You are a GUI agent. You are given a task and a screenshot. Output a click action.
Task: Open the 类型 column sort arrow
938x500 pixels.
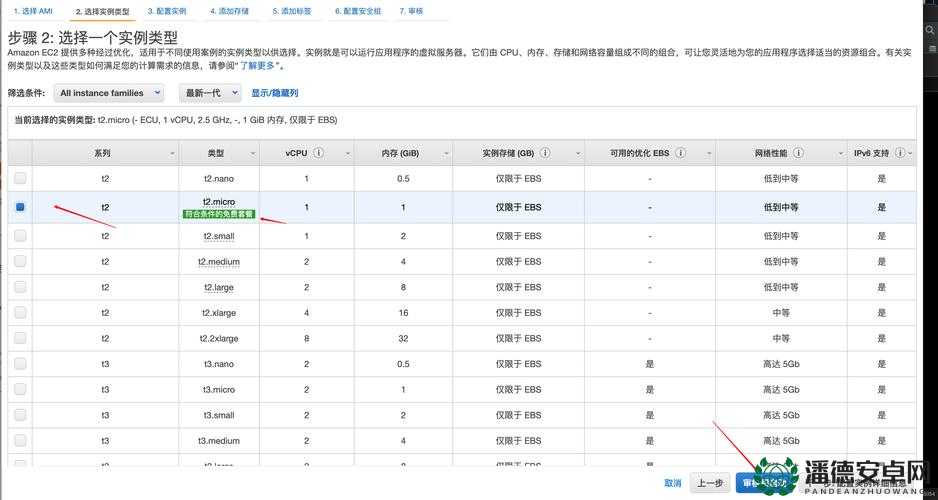point(252,154)
